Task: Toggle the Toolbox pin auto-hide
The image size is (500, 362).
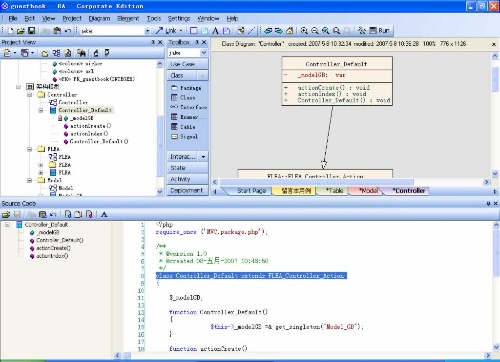Action: (197, 42)
